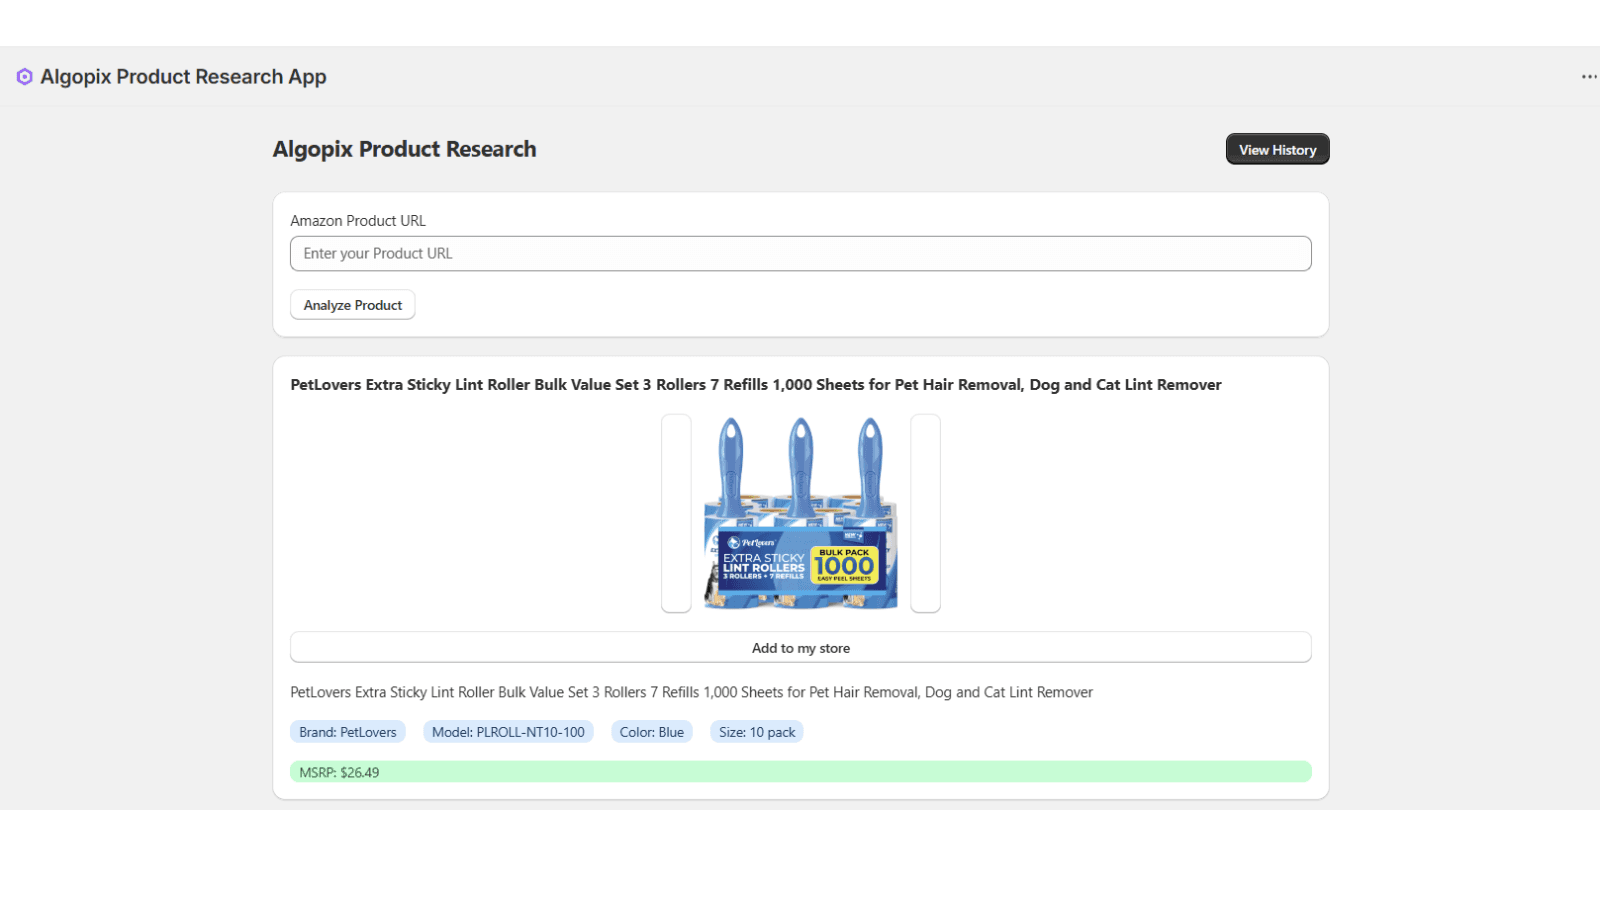Click the Algopix Product Research App title

[x=183, y=77]
